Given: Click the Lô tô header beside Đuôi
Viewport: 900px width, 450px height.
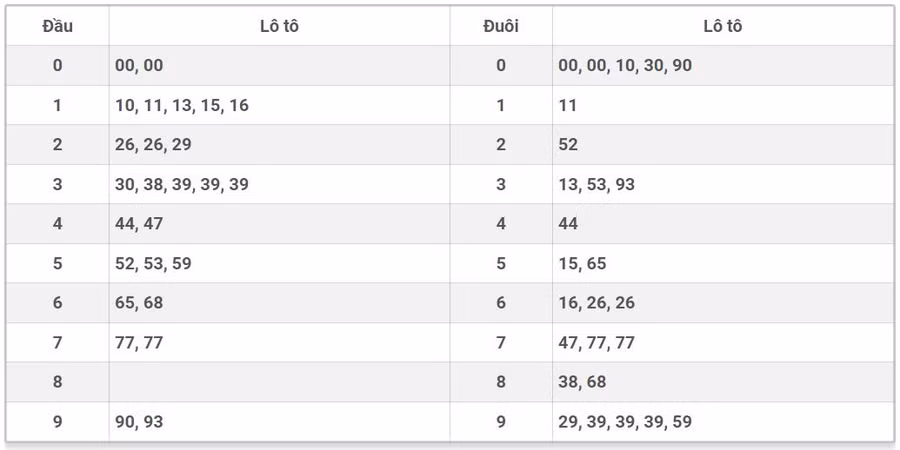Looking at the screenshot, I should [722, 26].
